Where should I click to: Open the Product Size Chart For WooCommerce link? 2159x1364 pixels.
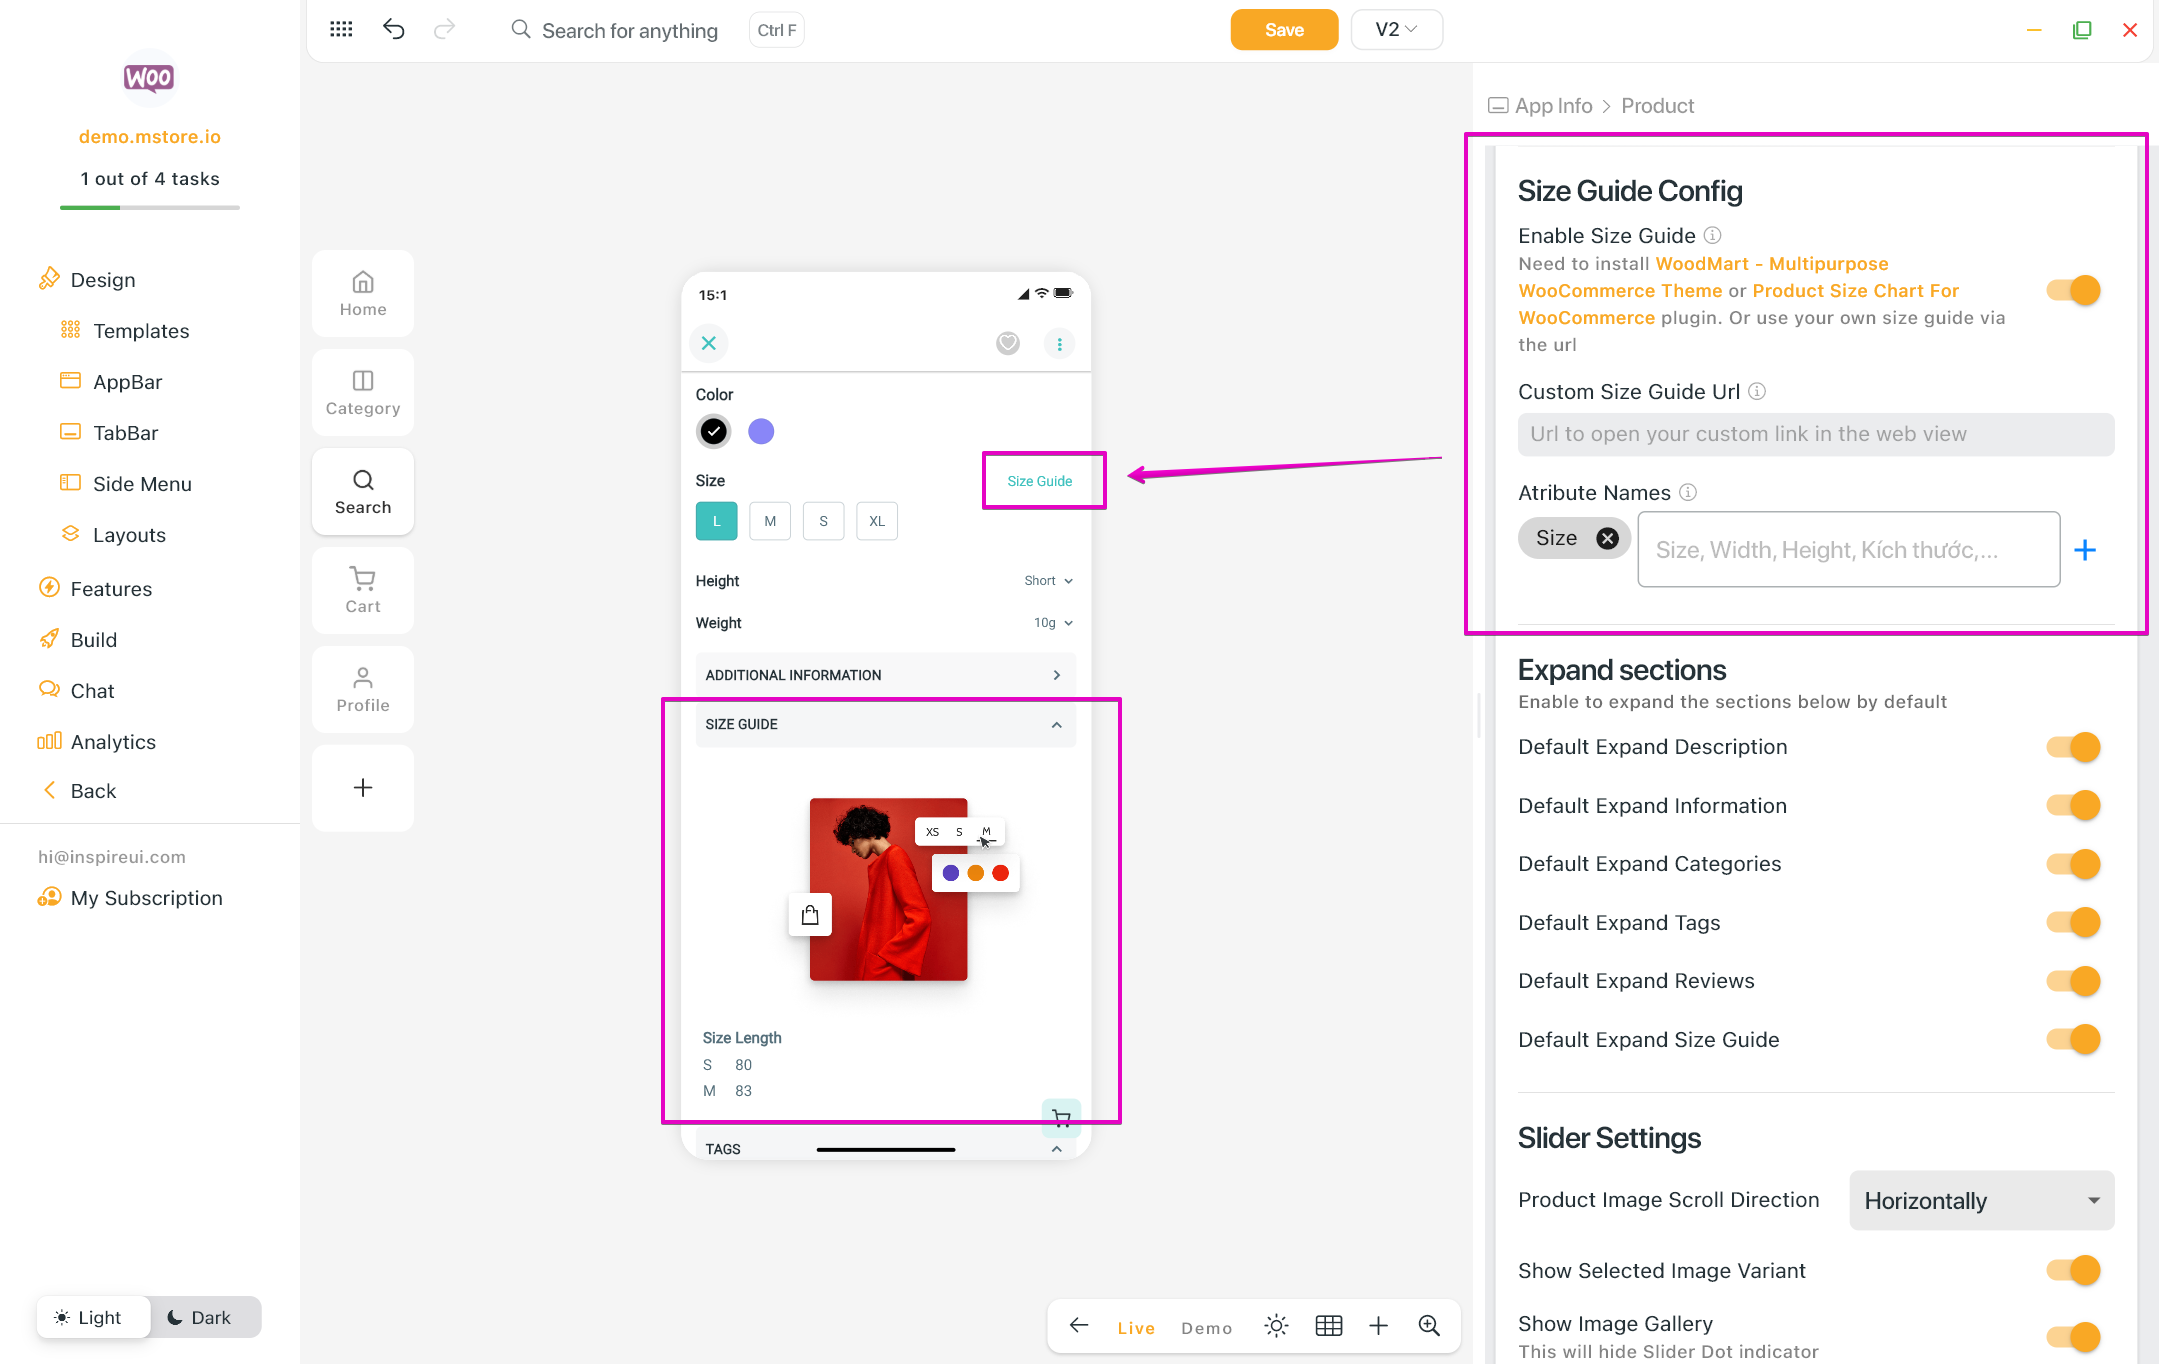click(x=1855, y=291)
